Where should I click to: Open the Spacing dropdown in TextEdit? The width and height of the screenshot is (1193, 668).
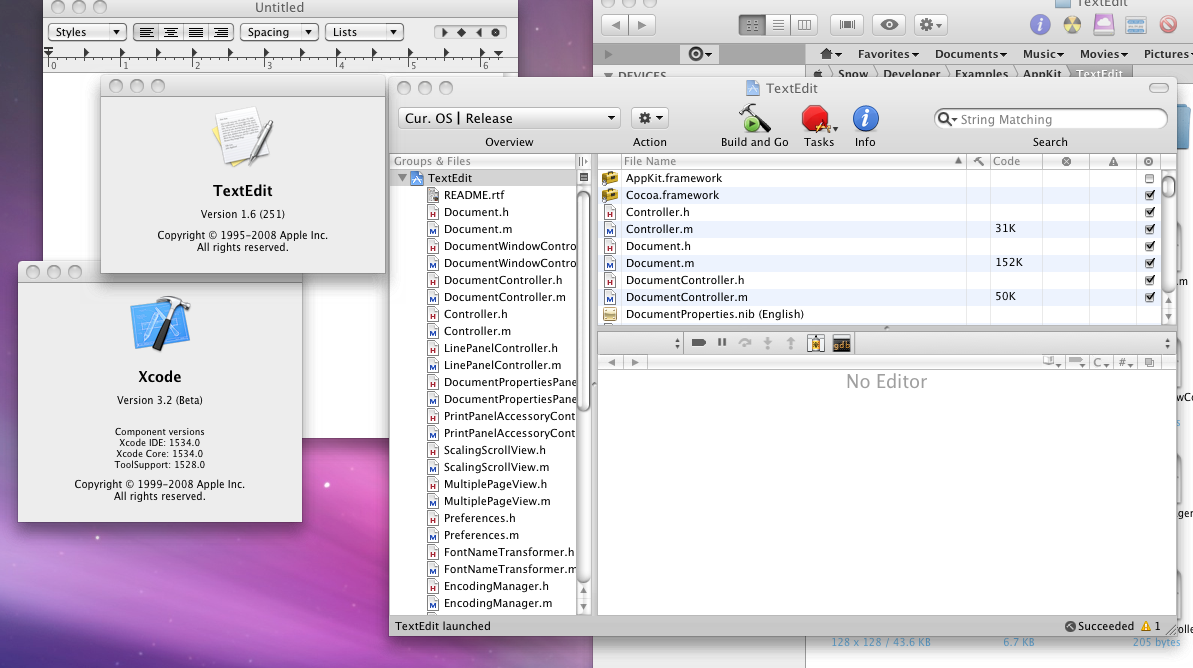coord(278,32)
